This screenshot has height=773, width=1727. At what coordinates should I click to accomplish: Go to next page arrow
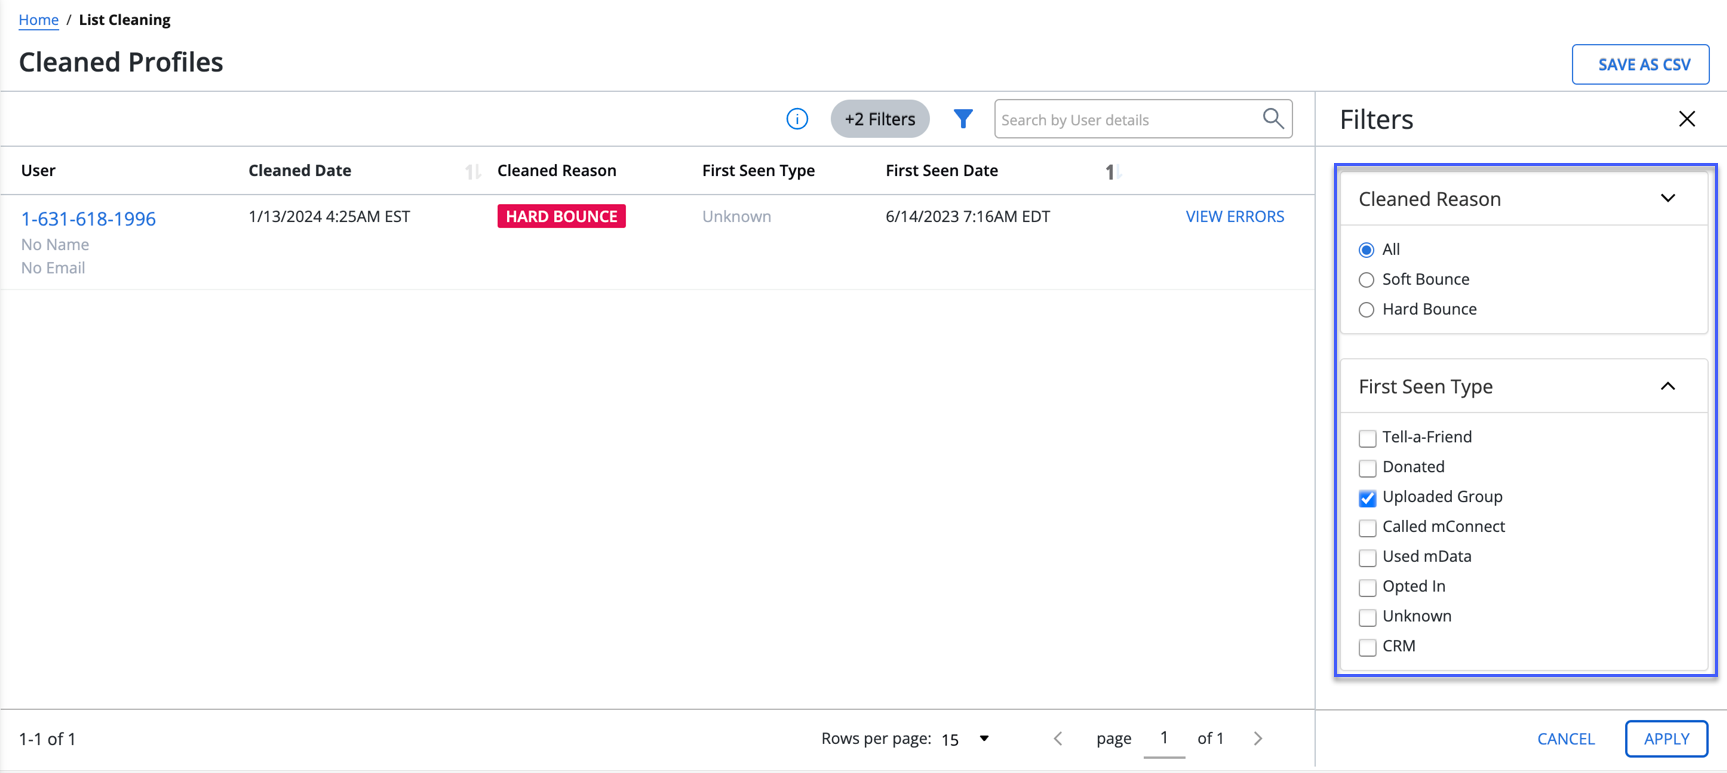pos(1258,739)
